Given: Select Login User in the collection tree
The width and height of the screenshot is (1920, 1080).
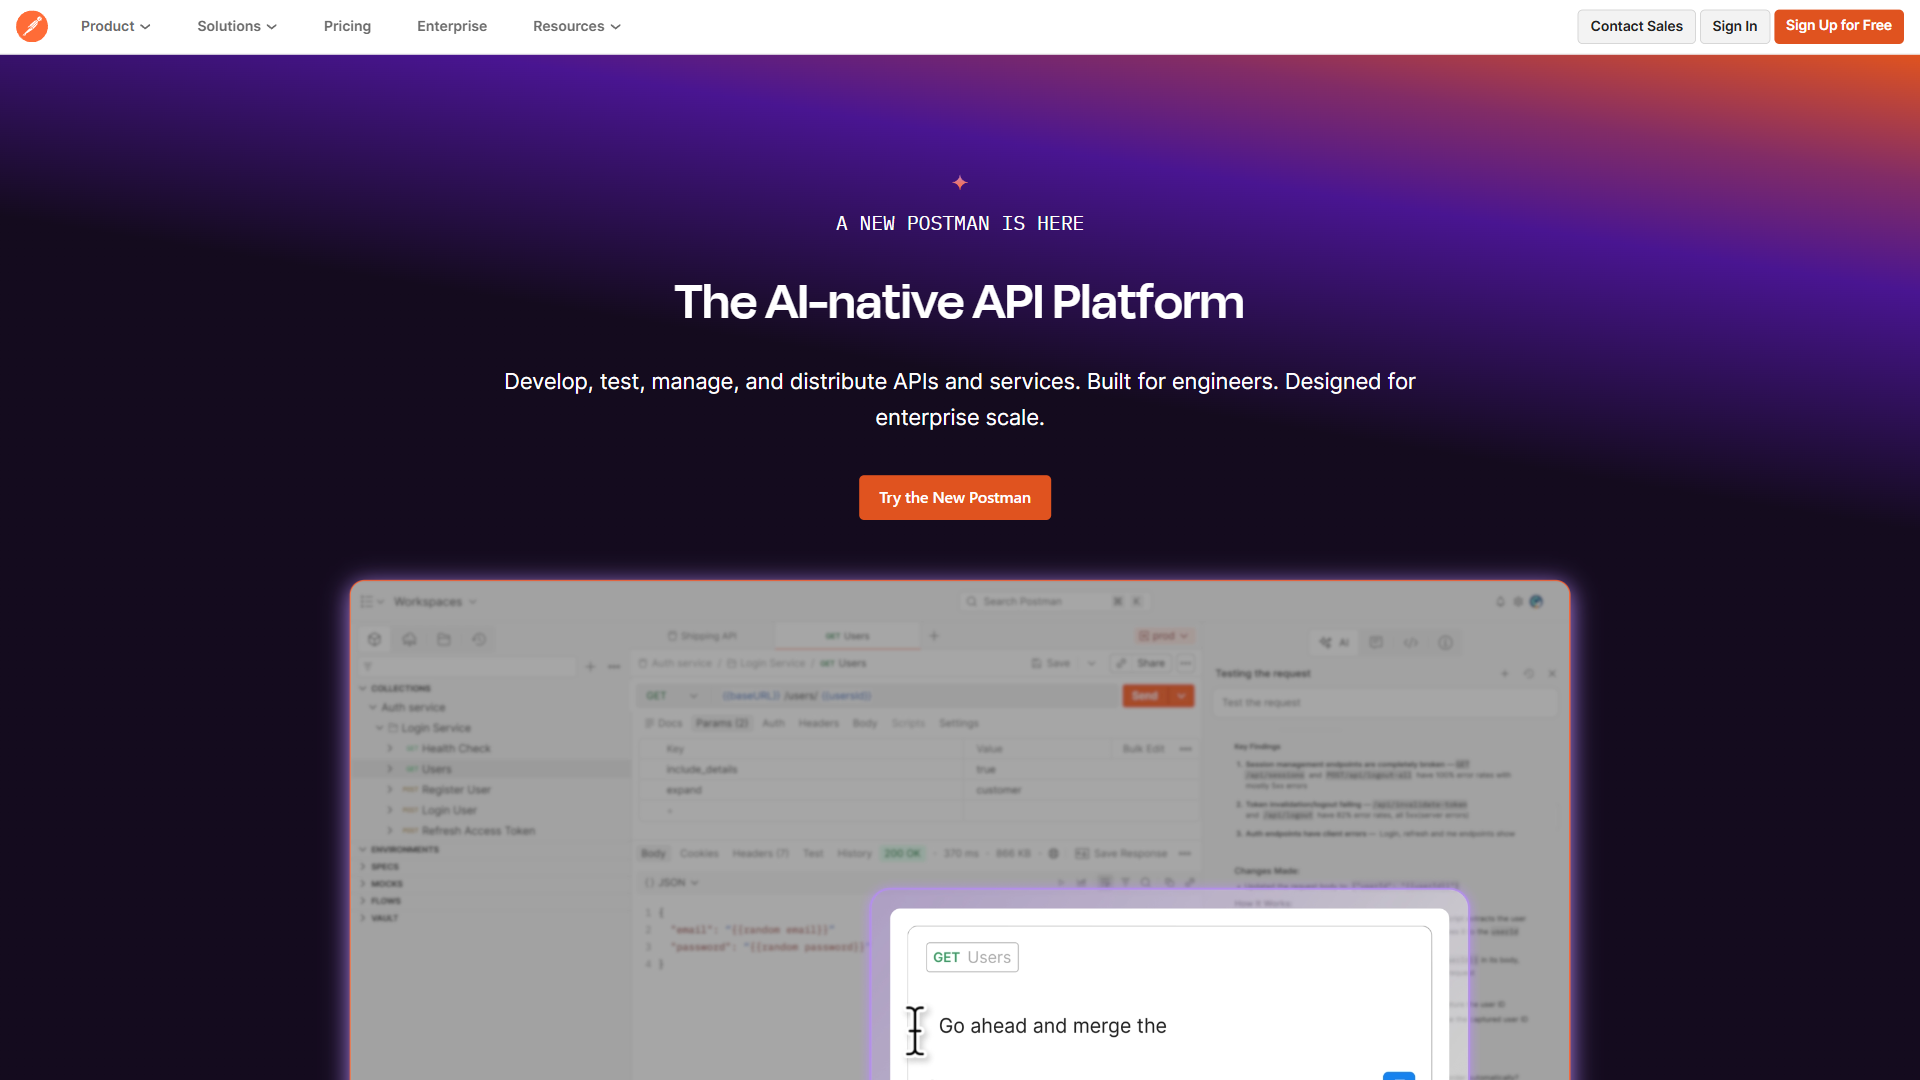Looking at the screenshot, I should tap(449, 810).
